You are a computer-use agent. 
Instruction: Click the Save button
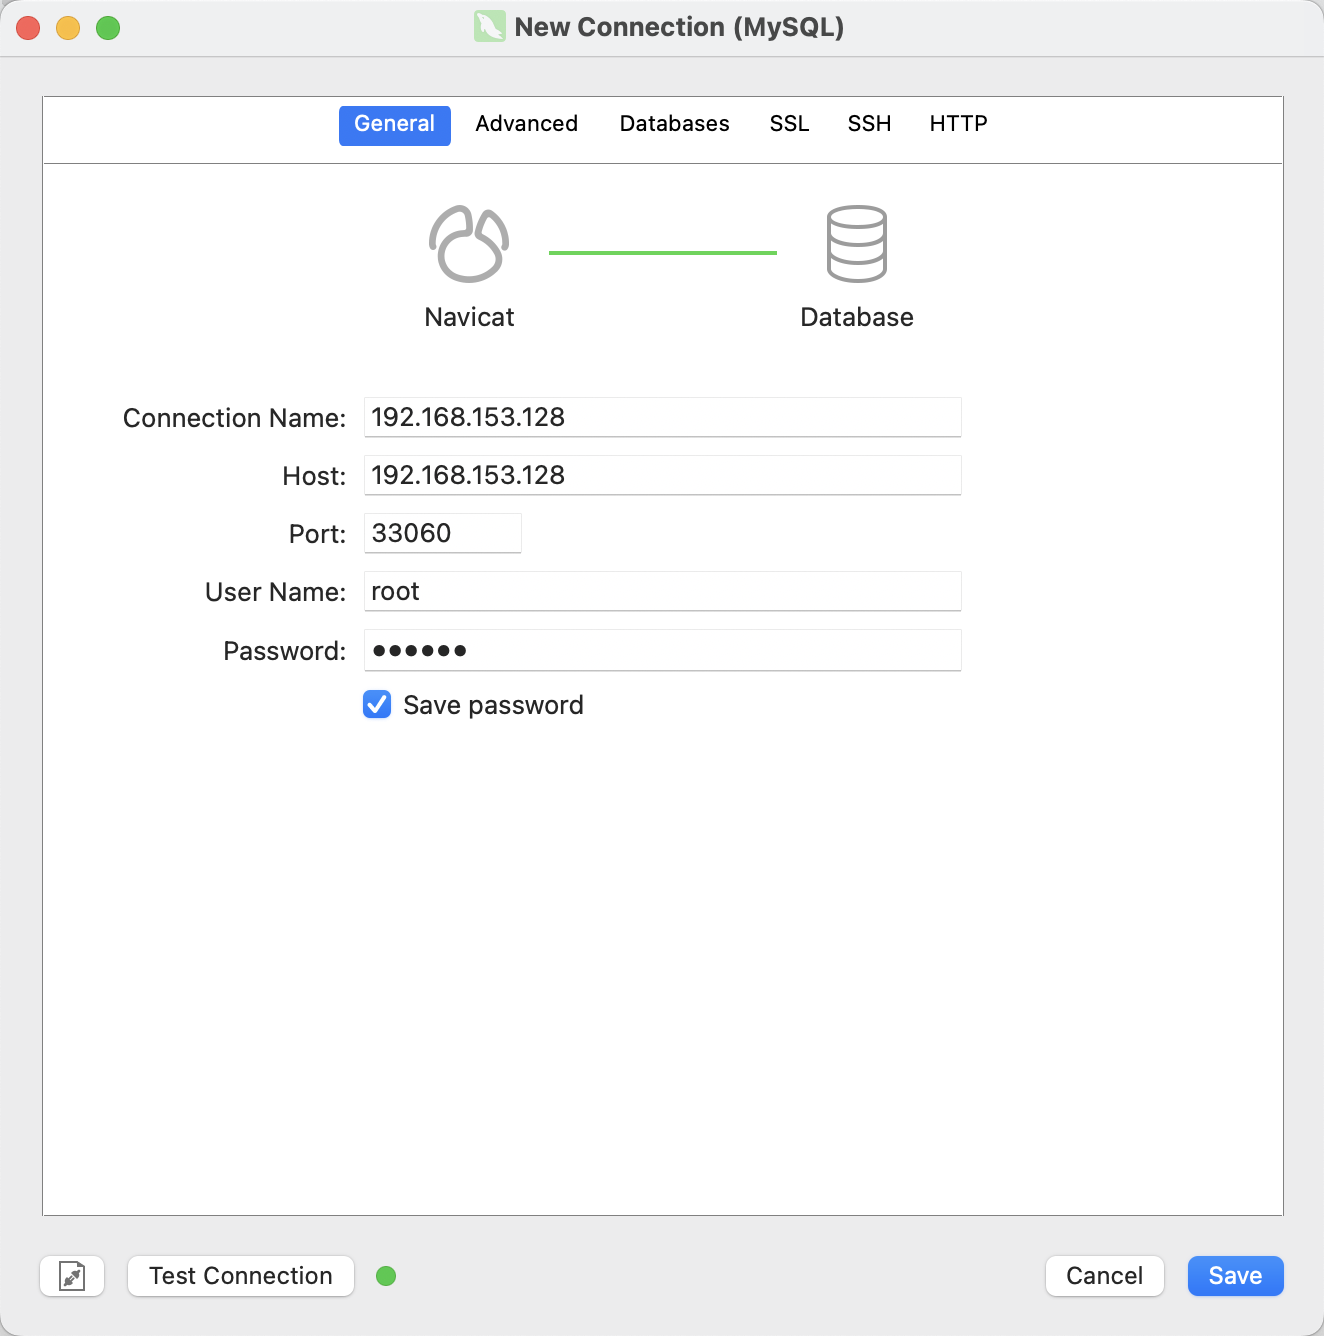1236,1276
